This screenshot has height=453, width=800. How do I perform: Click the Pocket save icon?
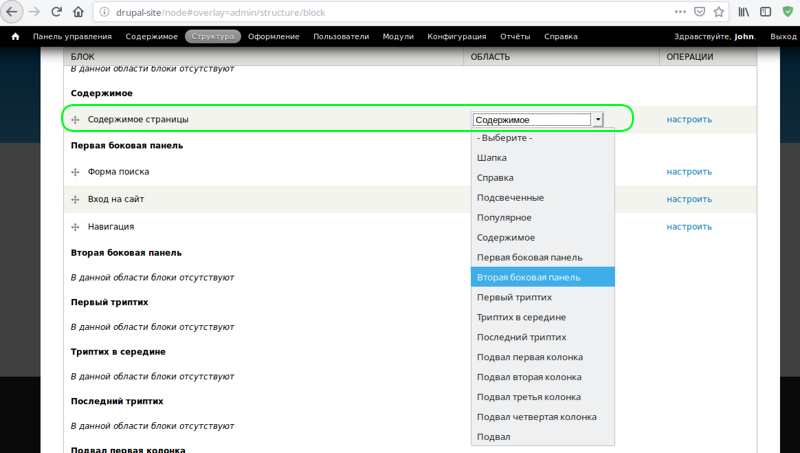(x=699, y=12)
